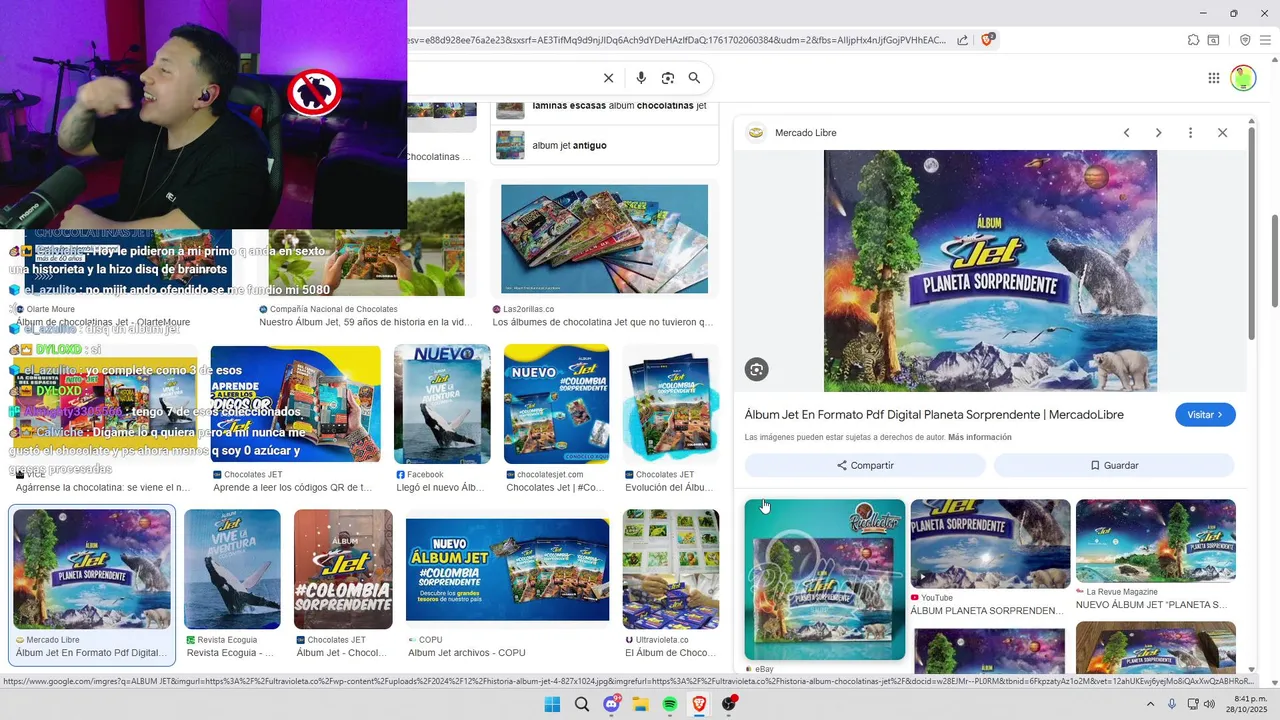Image resolution: width=1280 pixels, height=720 pixels.
Task: Open the Windows Start menu
Action: point(552,704)
